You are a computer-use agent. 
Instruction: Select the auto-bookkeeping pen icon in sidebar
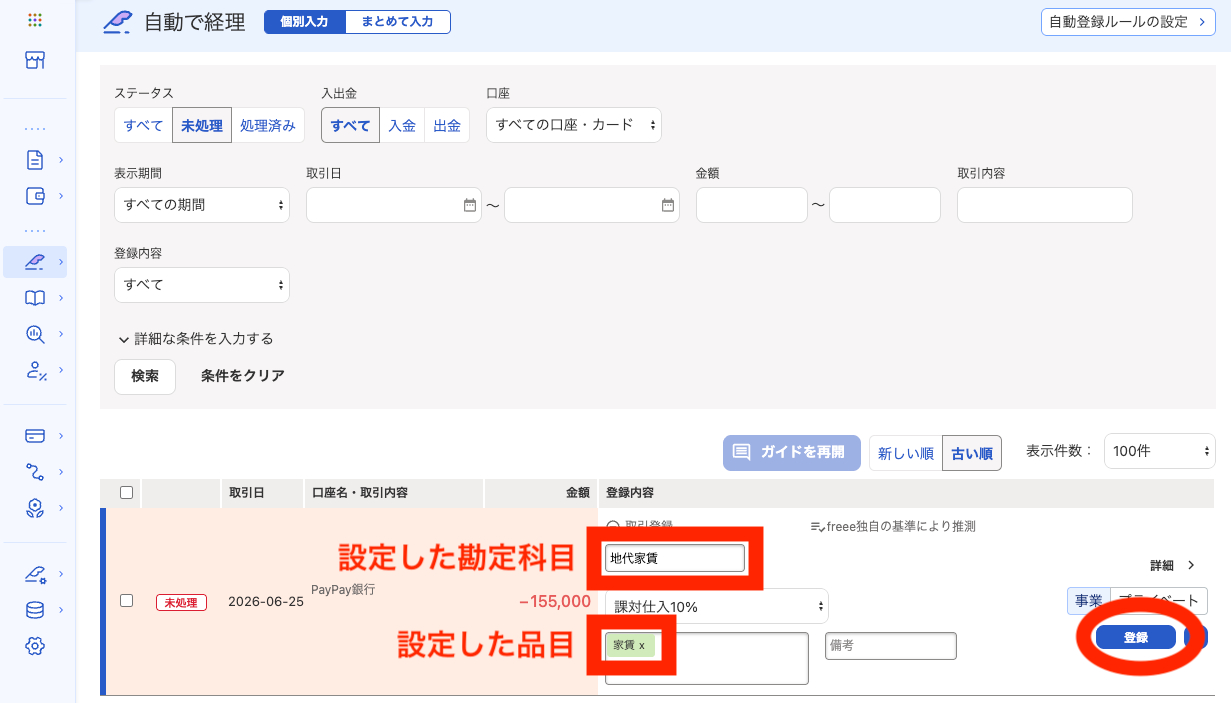[35, 262]
